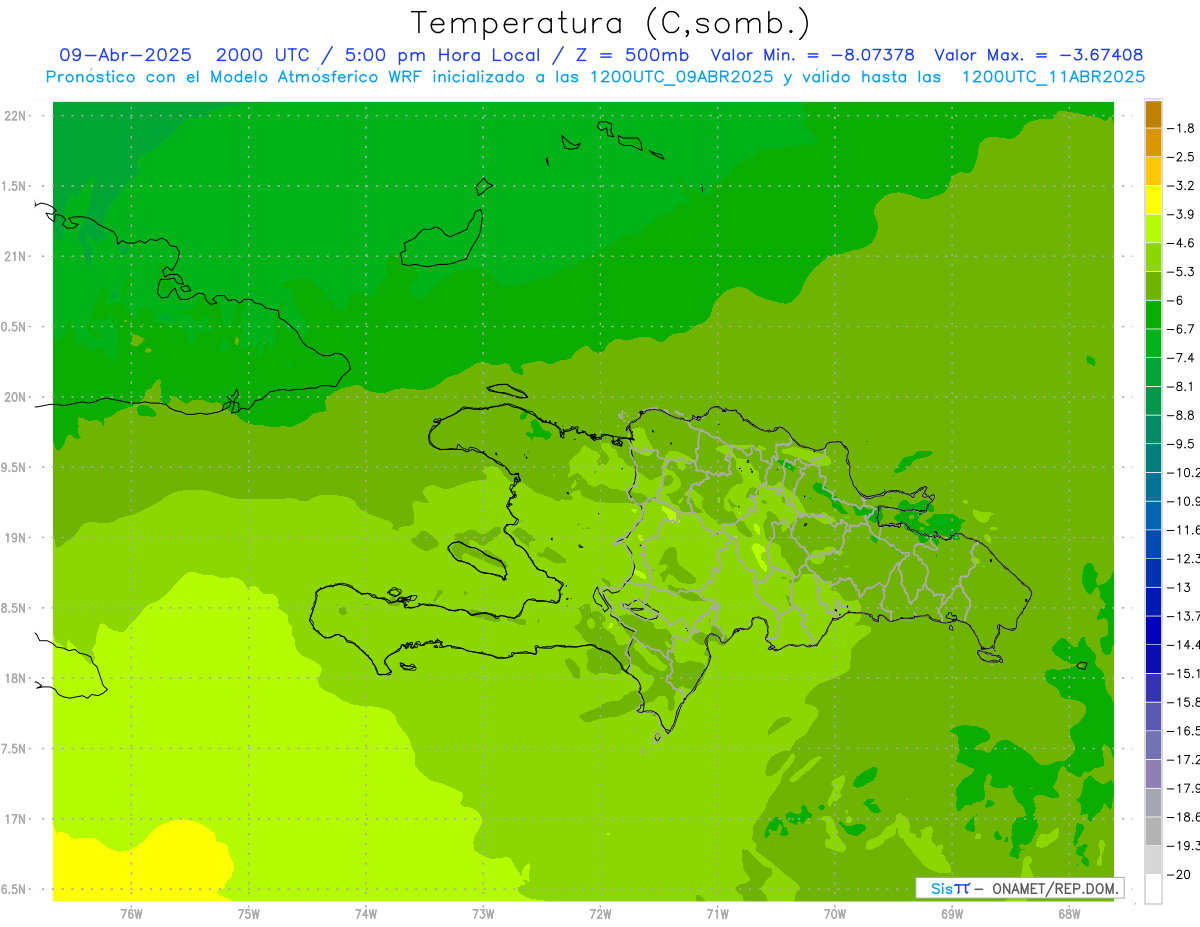
Task: Click the '74W' longitude label
Action: tap(366, 913)
